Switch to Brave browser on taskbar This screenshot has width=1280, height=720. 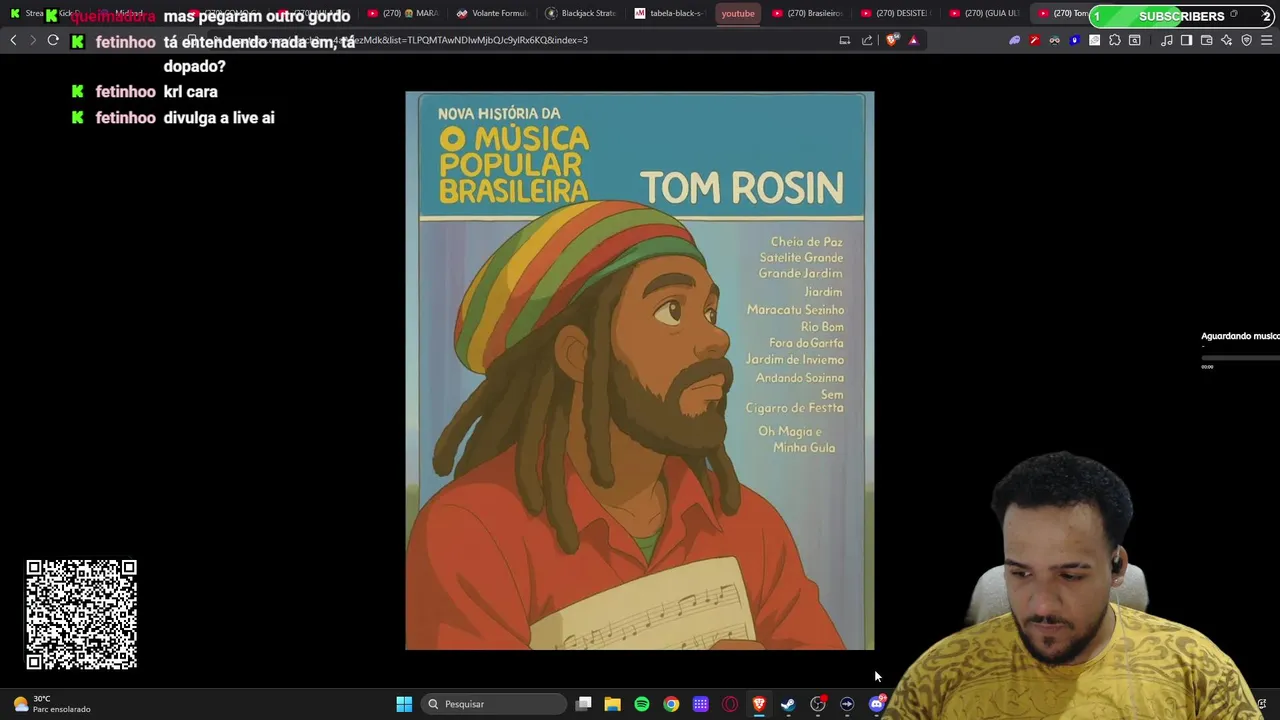click(x=759, y=704)
